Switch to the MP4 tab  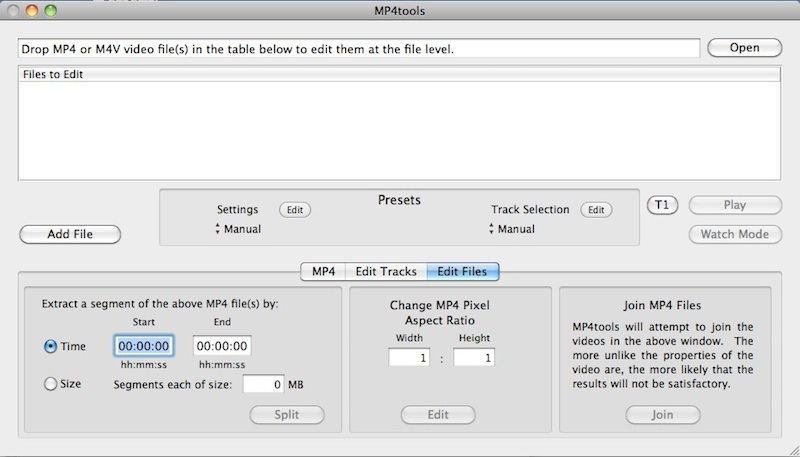click(323, 271)
